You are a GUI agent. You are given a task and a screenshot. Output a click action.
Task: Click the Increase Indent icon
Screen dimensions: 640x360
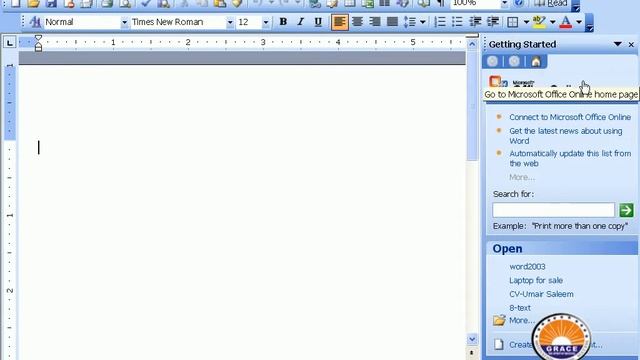(493, 22)
